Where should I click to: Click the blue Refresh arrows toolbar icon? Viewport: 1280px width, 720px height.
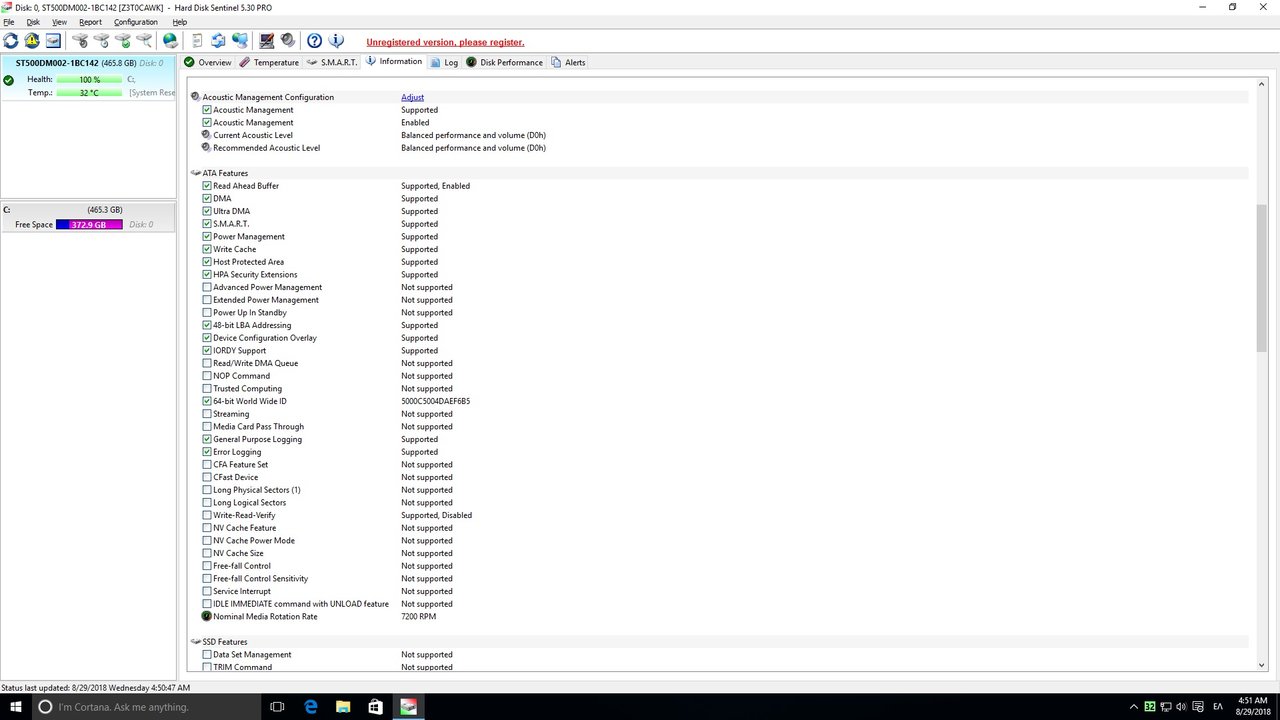pos(11,41)
